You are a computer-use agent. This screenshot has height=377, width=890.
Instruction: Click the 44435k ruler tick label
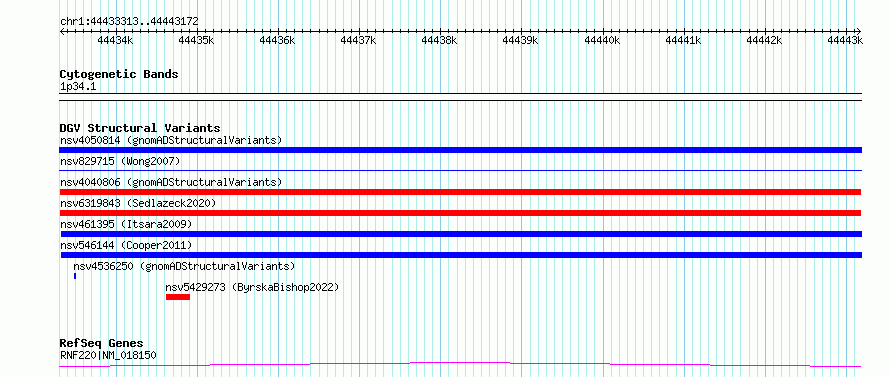pyautogui.click(x=196, y=40)
